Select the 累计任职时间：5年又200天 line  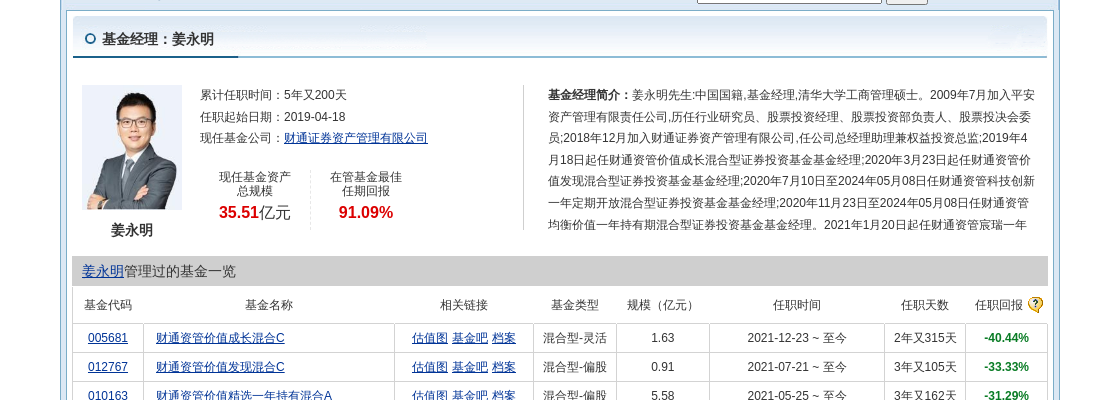pyautogui.click(x=274, y=95)
